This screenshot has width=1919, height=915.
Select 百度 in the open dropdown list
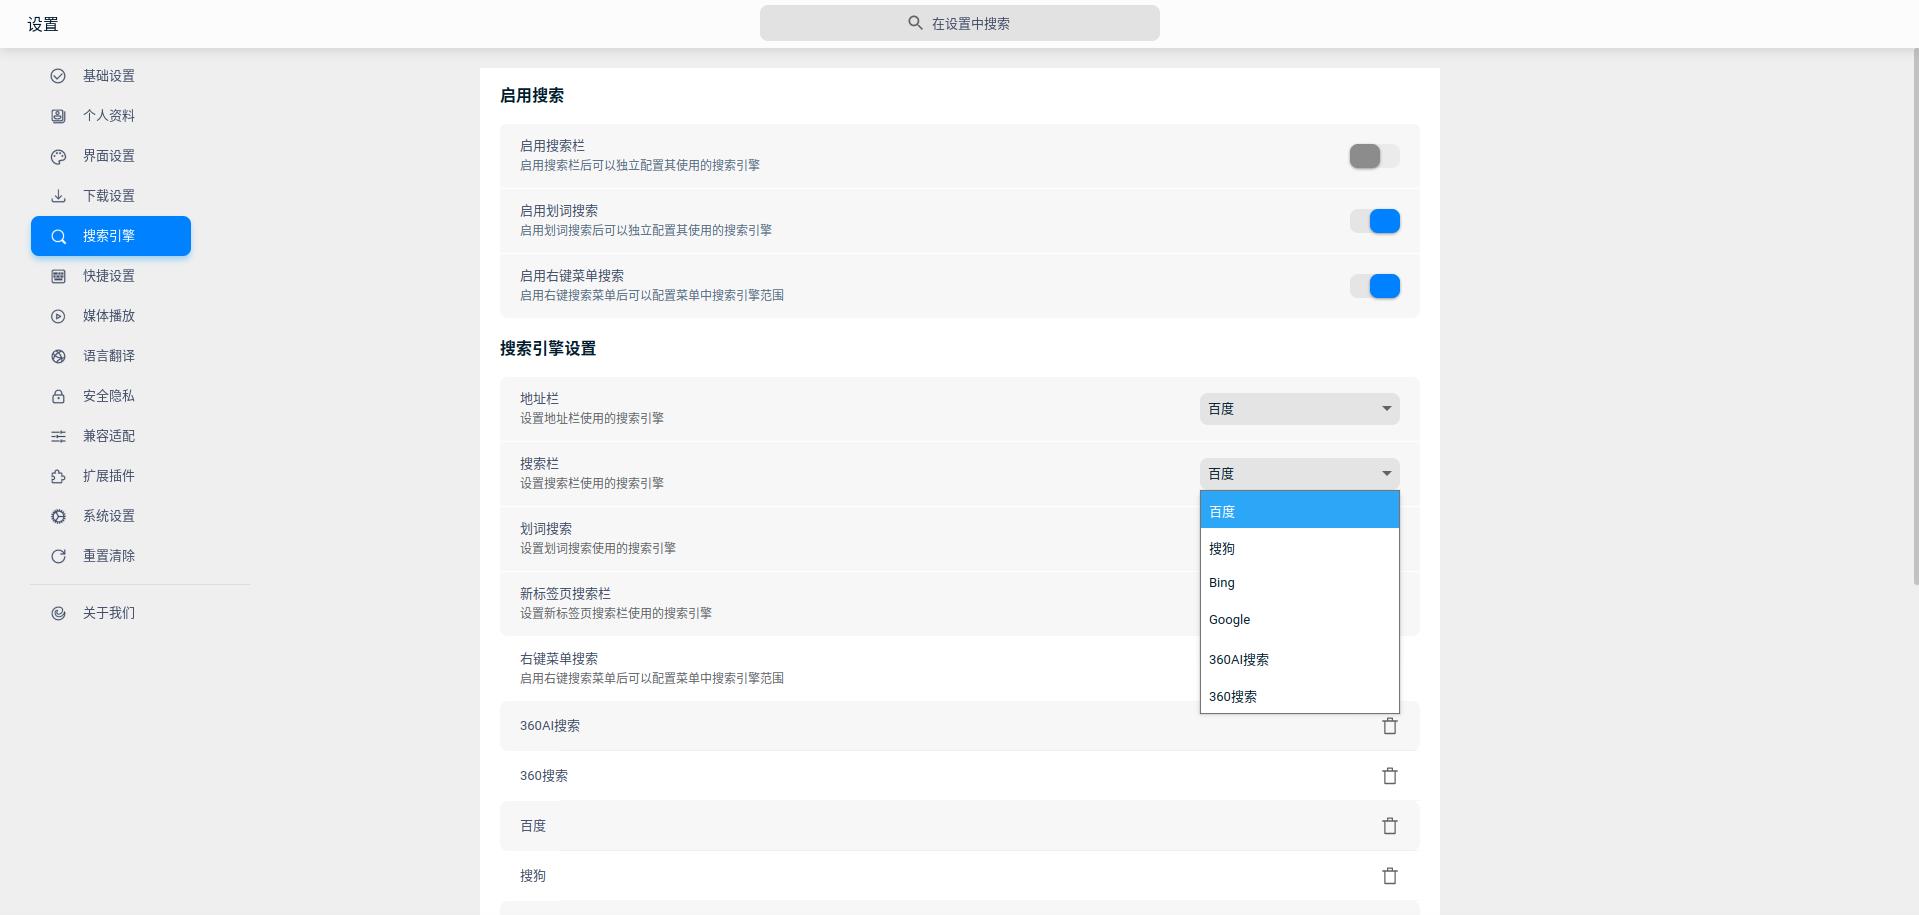(1299, 510)
